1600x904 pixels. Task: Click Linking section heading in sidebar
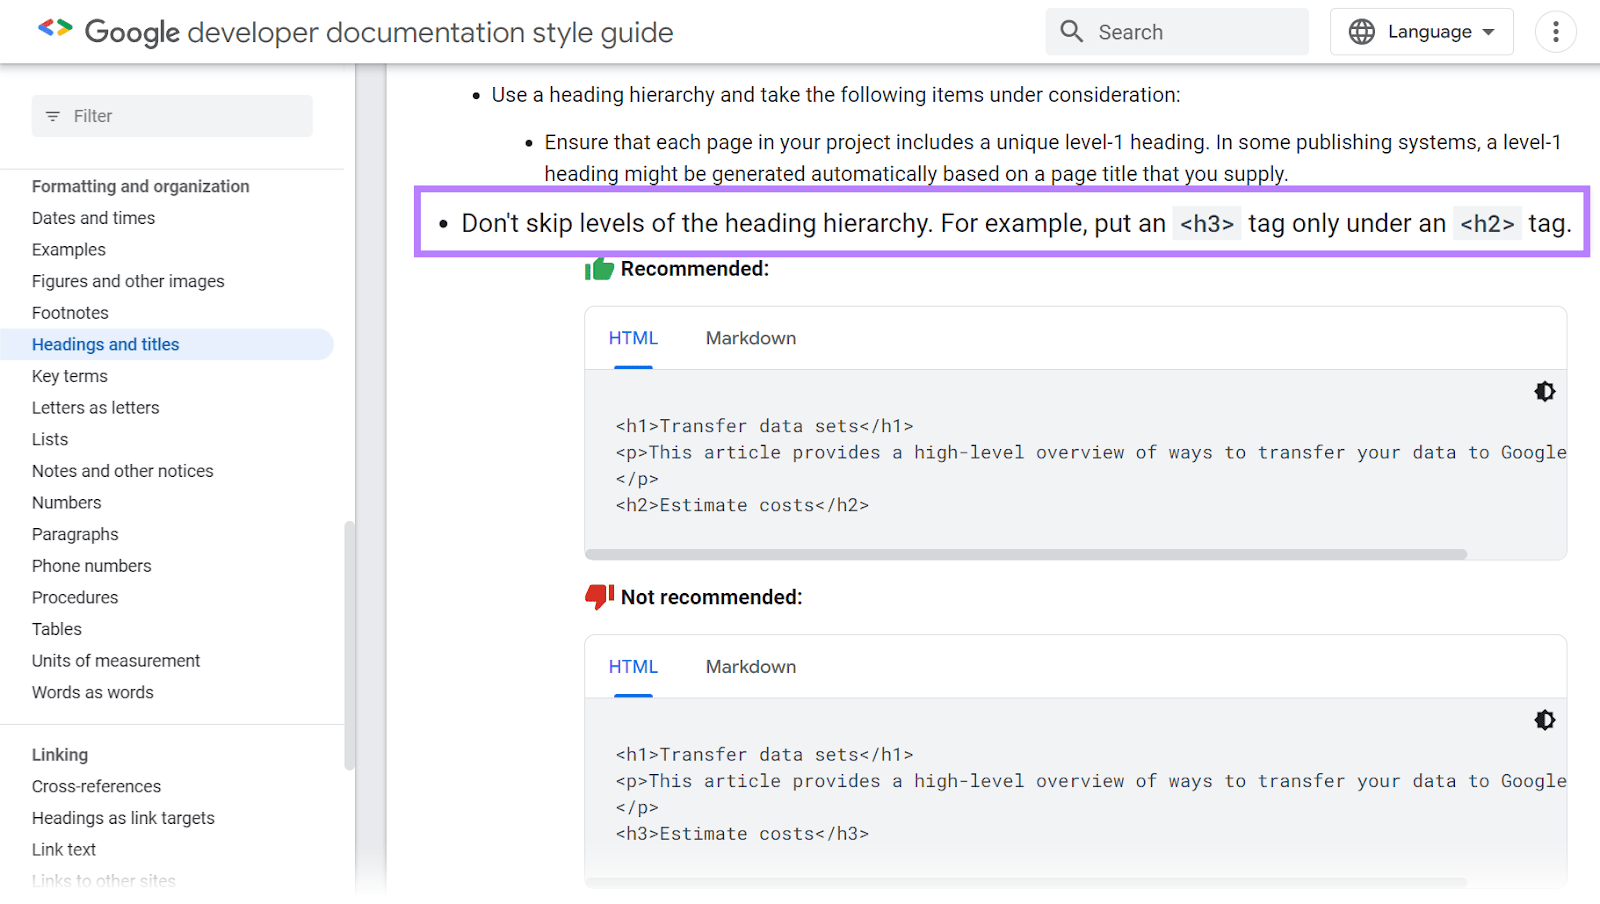[60, 755]
